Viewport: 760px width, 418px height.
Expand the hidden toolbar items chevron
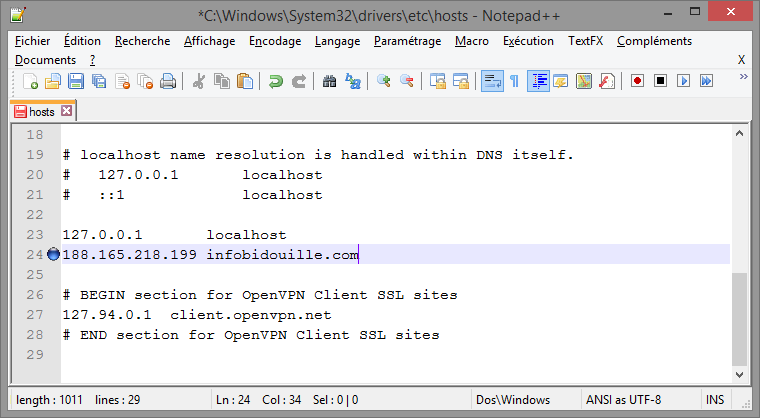click(x=744, y=77)
